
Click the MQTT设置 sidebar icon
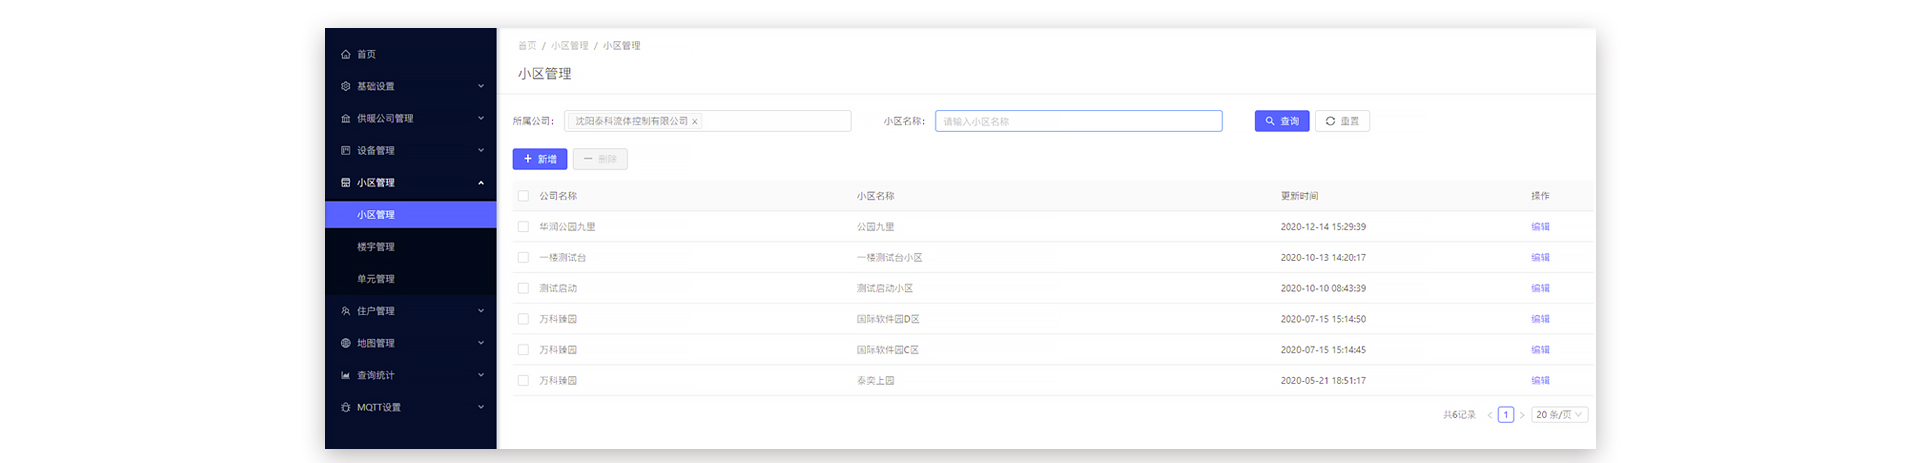point(346,407)
